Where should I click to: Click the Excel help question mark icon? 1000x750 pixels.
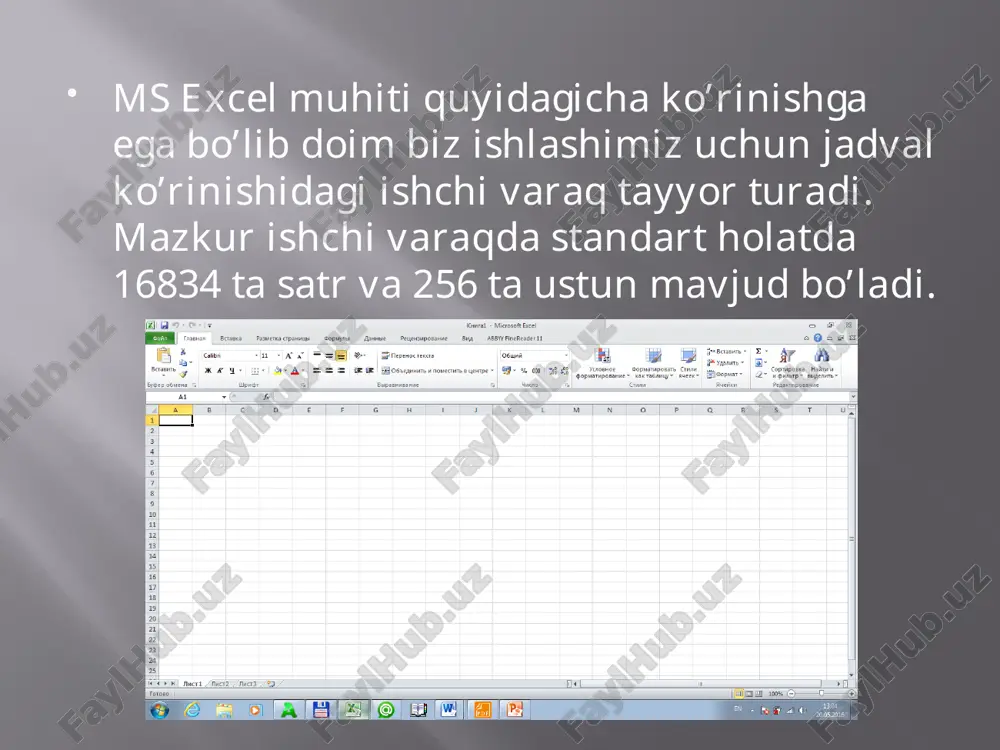click(x=818, y=338)
